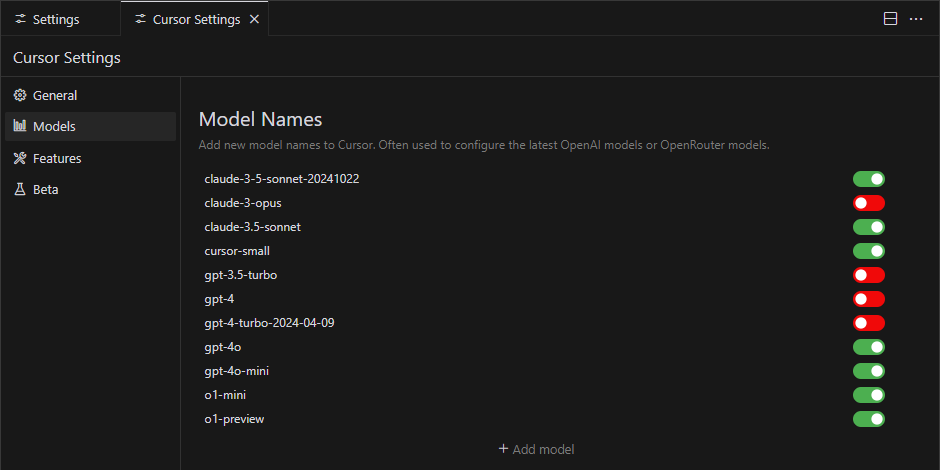Image resolution: width=940 pixels, height=470 pixels.
Task: Close the Cursor Settings tab
Action: [x=254, y=20]
